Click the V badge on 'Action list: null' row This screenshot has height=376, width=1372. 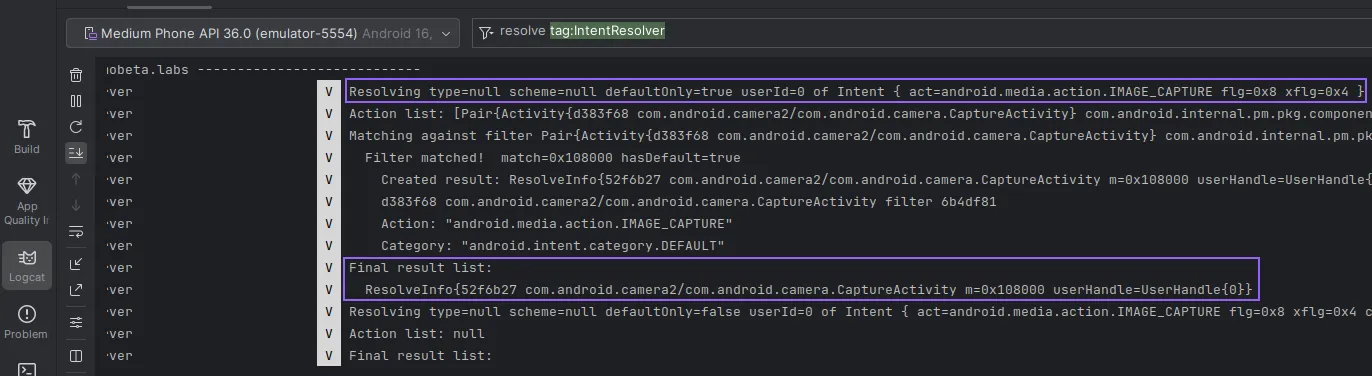tap(330, 334)
